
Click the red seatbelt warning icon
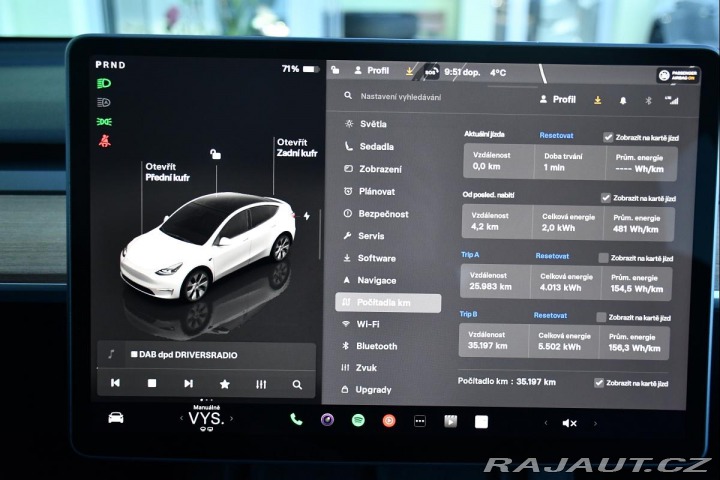pos(105,141)
